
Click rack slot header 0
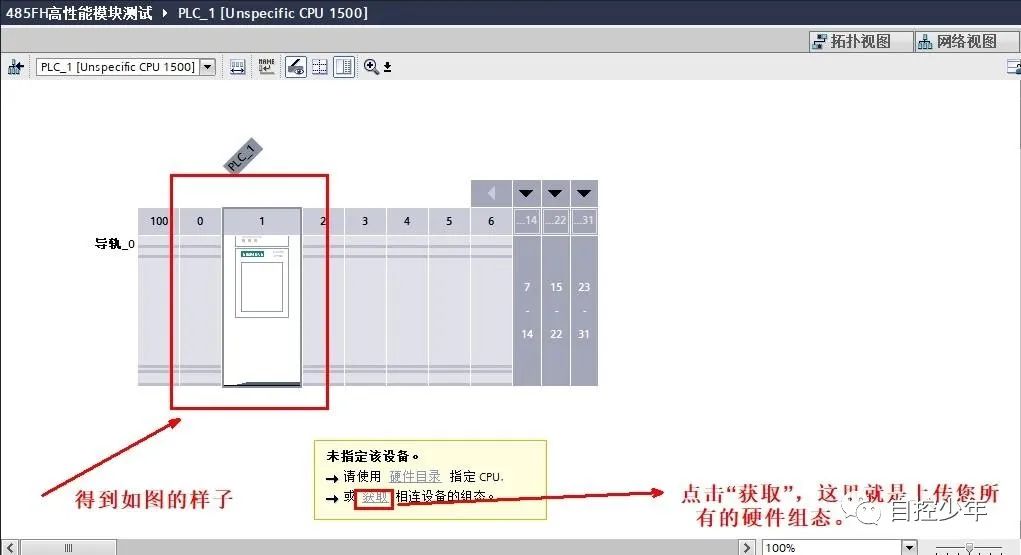pos(200,221)
